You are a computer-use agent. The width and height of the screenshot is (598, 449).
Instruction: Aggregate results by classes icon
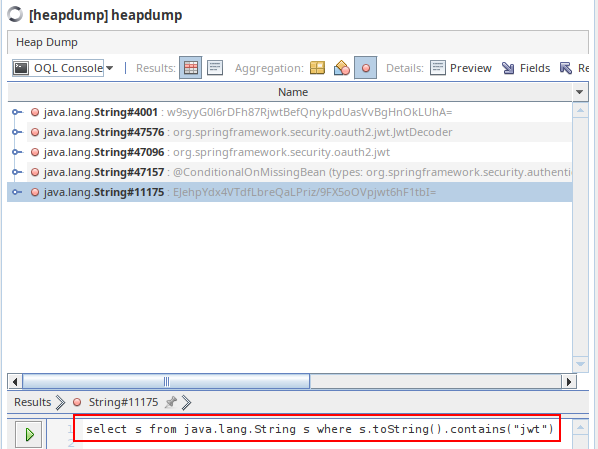[341, 68]
